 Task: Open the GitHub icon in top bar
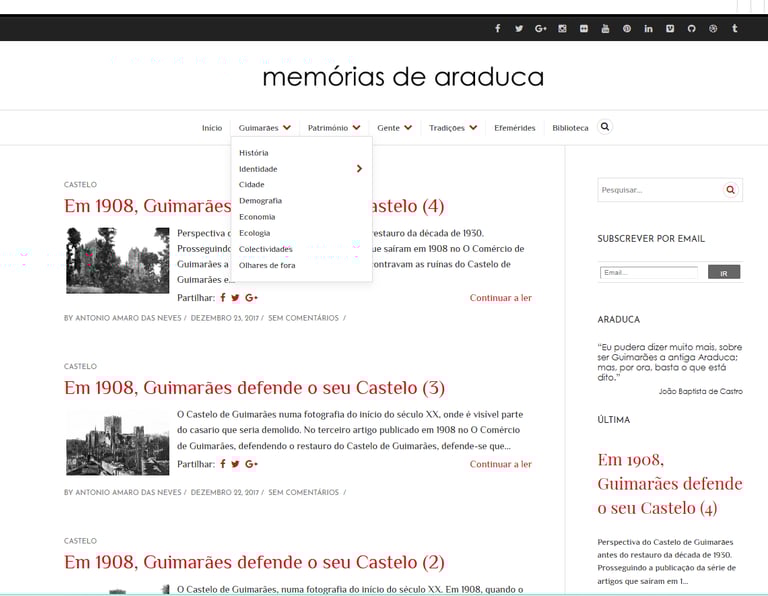coord(692,28)
